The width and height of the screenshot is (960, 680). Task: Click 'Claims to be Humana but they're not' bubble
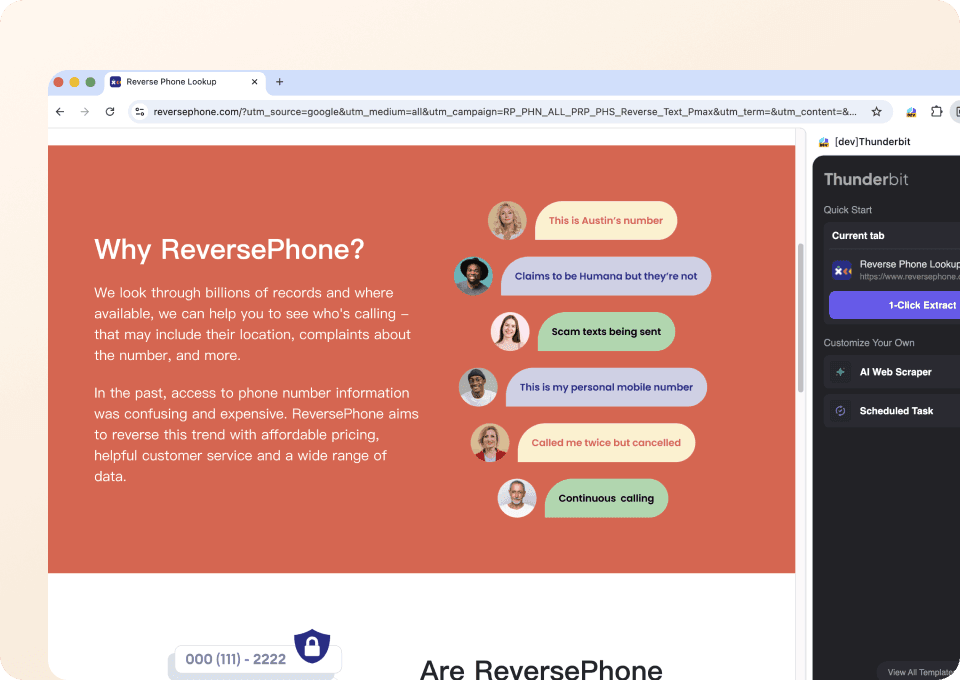coord(606,276)
